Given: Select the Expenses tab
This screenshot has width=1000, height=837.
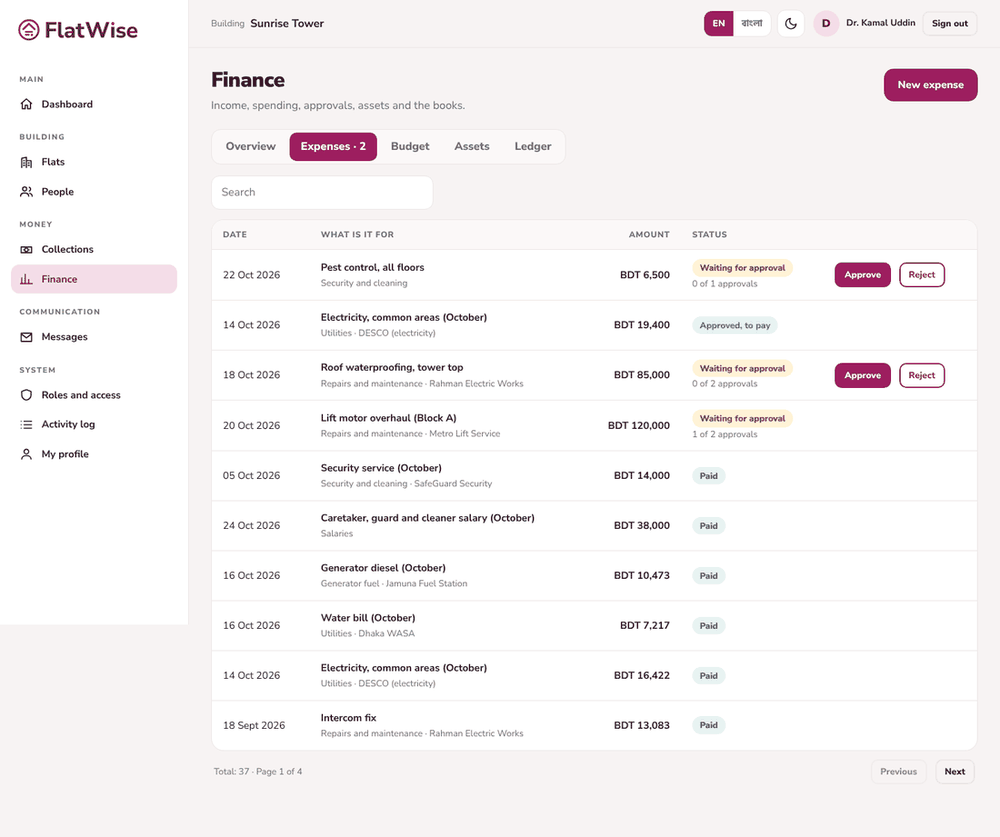Looking at the screenshot, I should [x=333, y=146].
